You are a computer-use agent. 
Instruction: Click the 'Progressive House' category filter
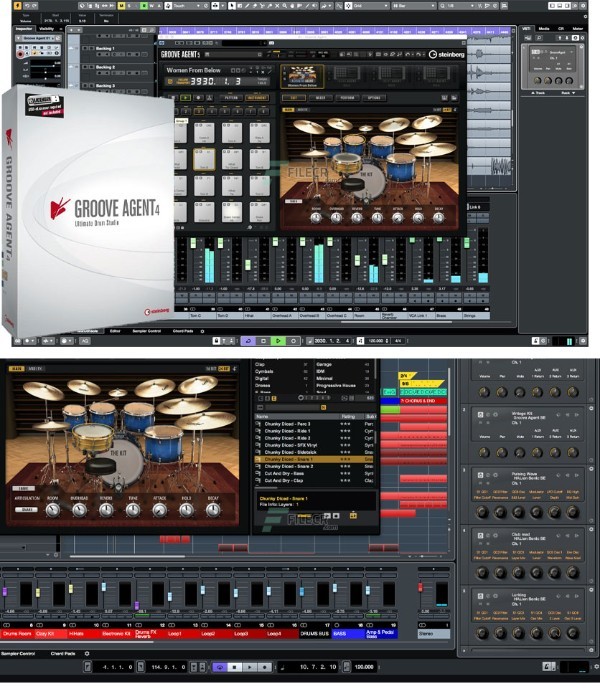336,386
